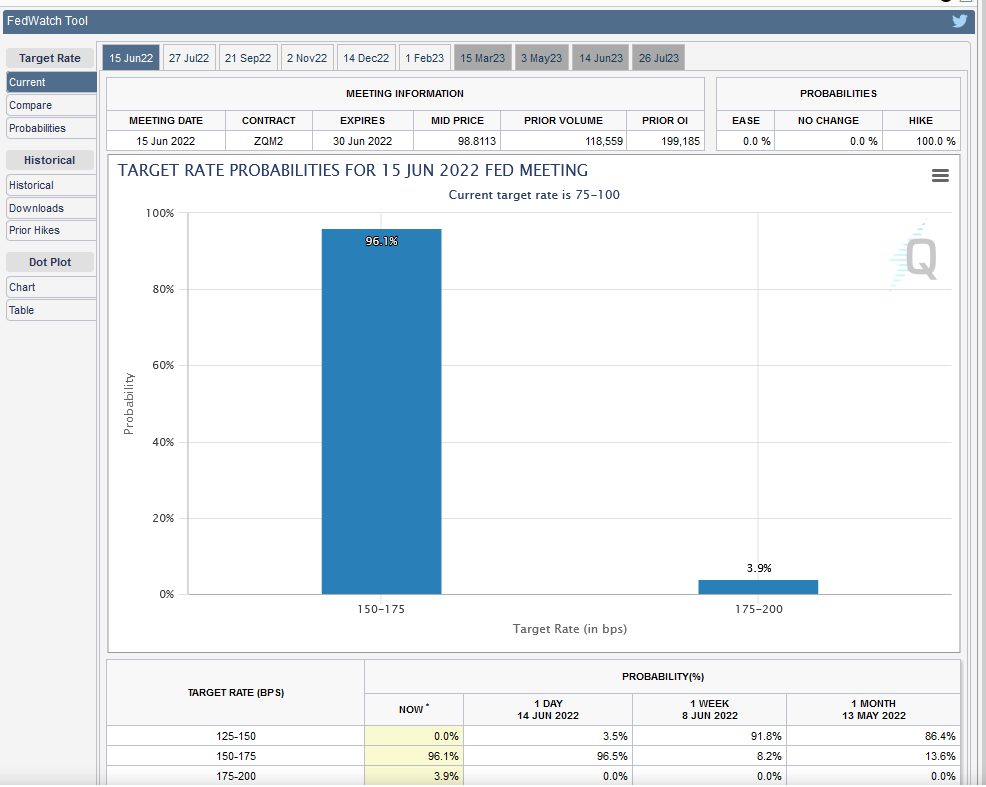Click the 1 MONTH value 86.4%
Screen dimensions: 986x787
tap(939, 736)
